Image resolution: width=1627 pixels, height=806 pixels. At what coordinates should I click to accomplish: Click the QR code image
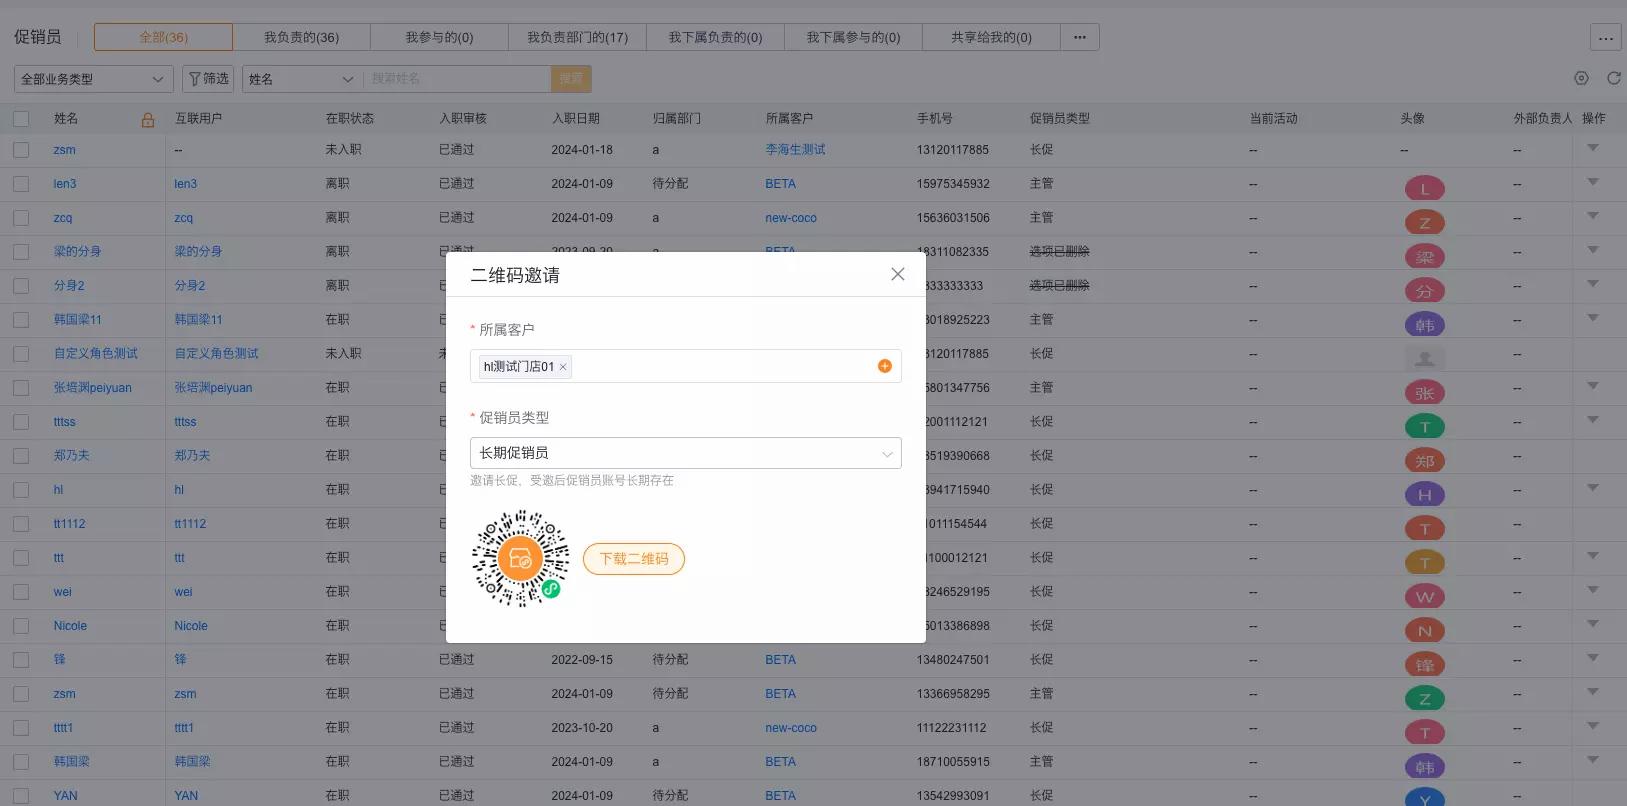520,559
